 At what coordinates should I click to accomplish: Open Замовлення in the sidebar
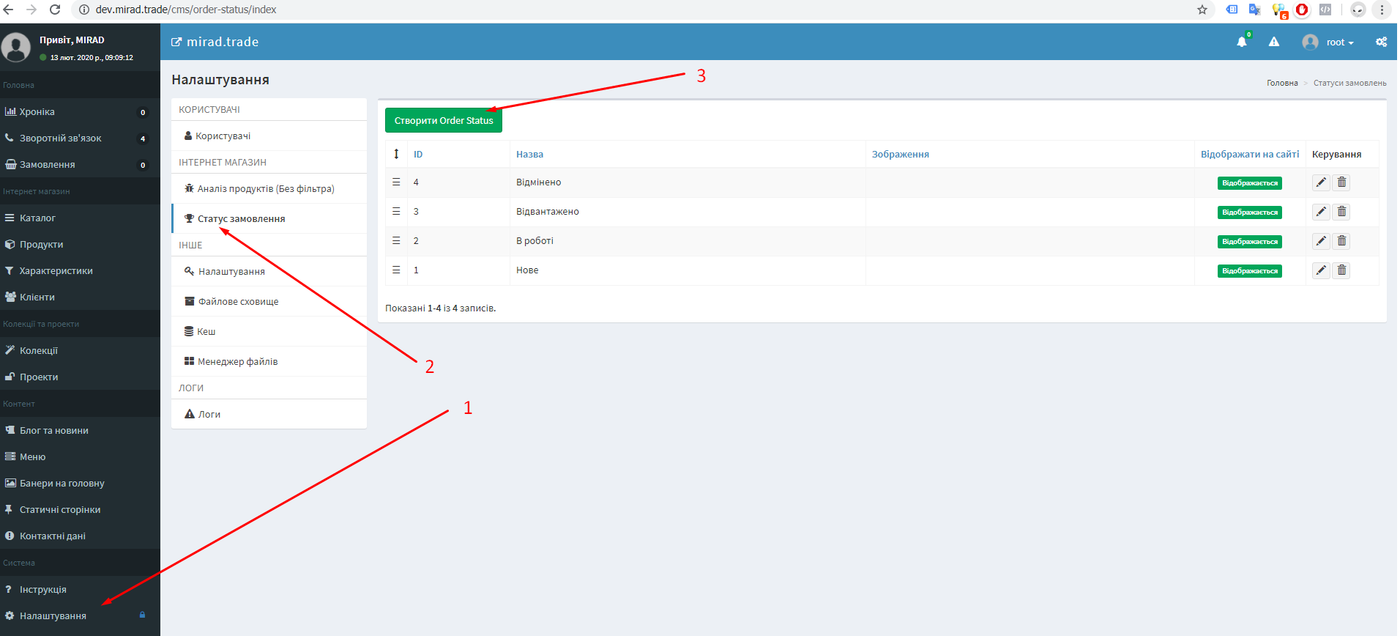pyautogui.click(x=80, y=164)
